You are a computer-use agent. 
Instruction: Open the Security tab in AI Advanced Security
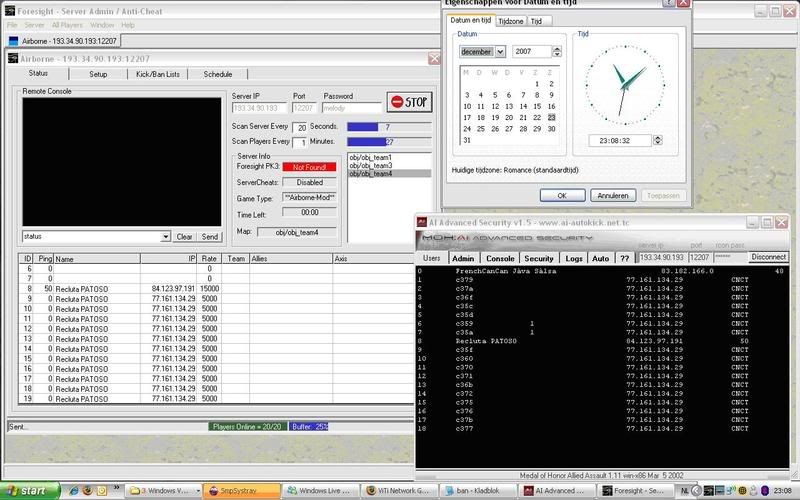(x=538, y=258)
